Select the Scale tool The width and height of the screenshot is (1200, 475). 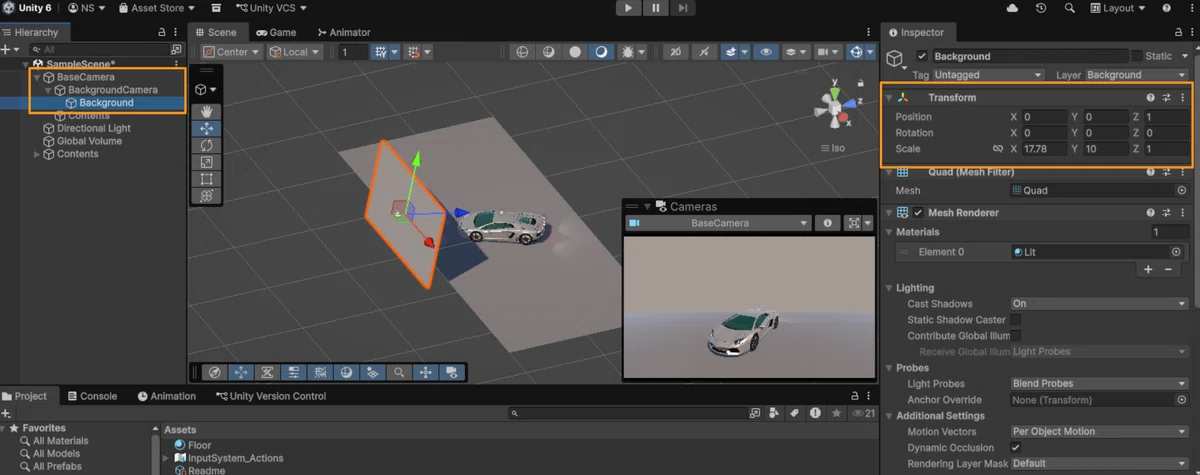[x=206, y=162]
